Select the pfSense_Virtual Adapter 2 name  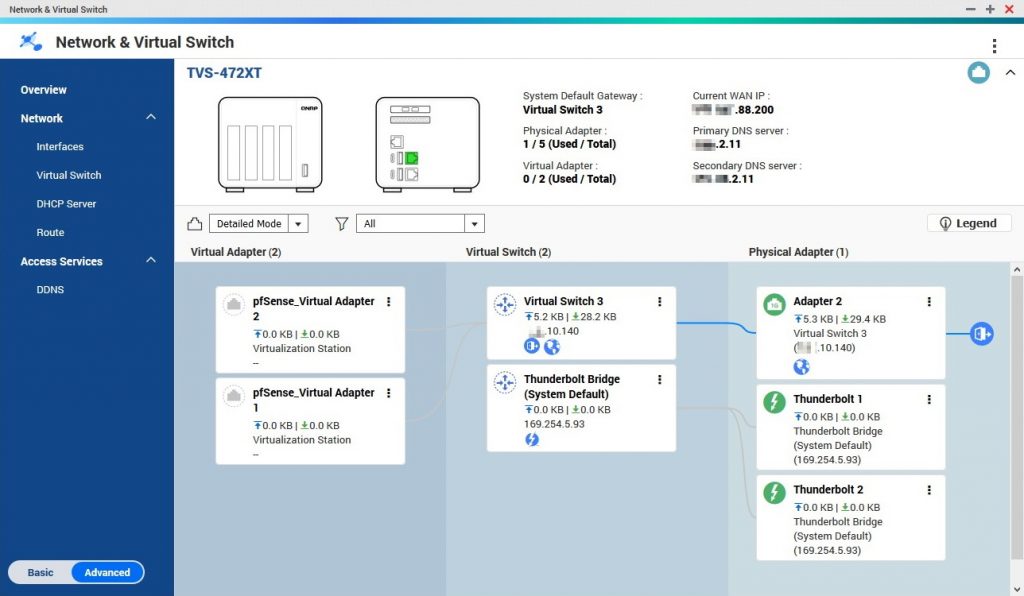pyautogui.click(x=313, y=309)
